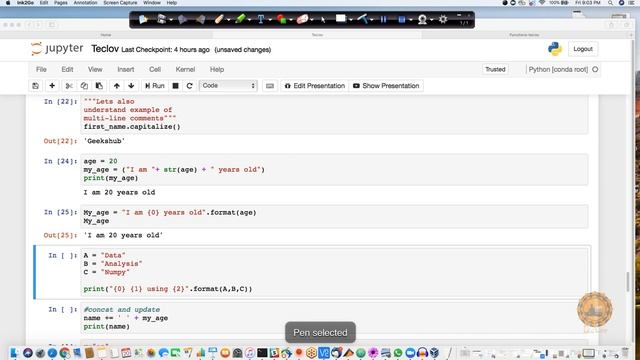Cut selected cells with the scissors icon

[69, 86]
